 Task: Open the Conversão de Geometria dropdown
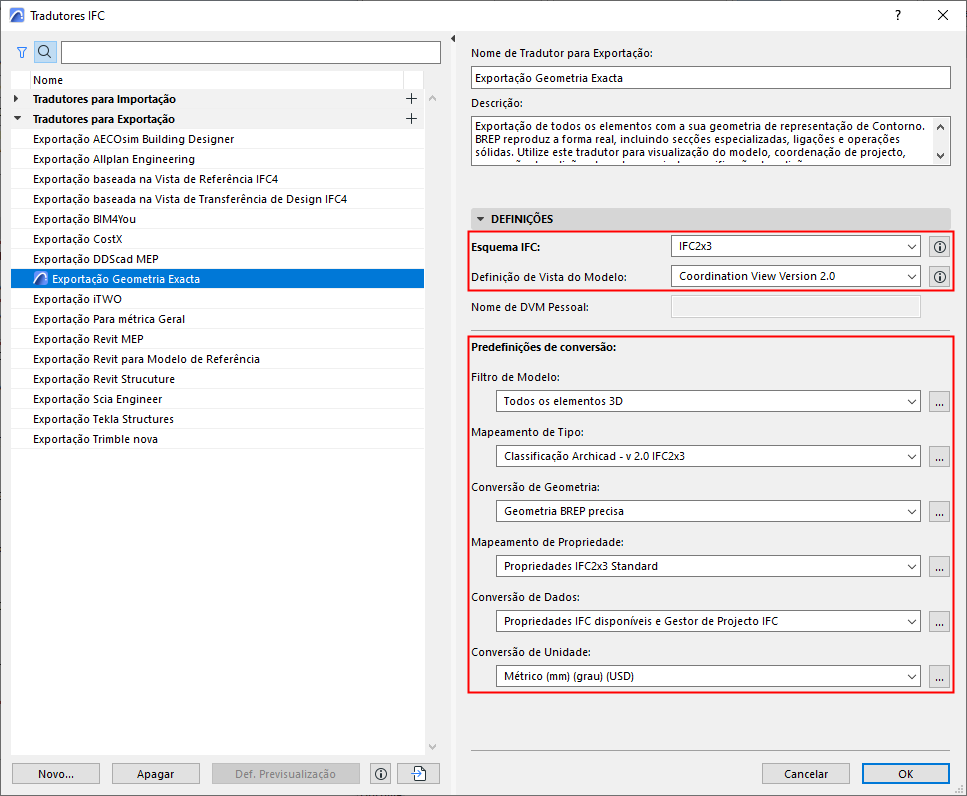click(x=708, y=511)
